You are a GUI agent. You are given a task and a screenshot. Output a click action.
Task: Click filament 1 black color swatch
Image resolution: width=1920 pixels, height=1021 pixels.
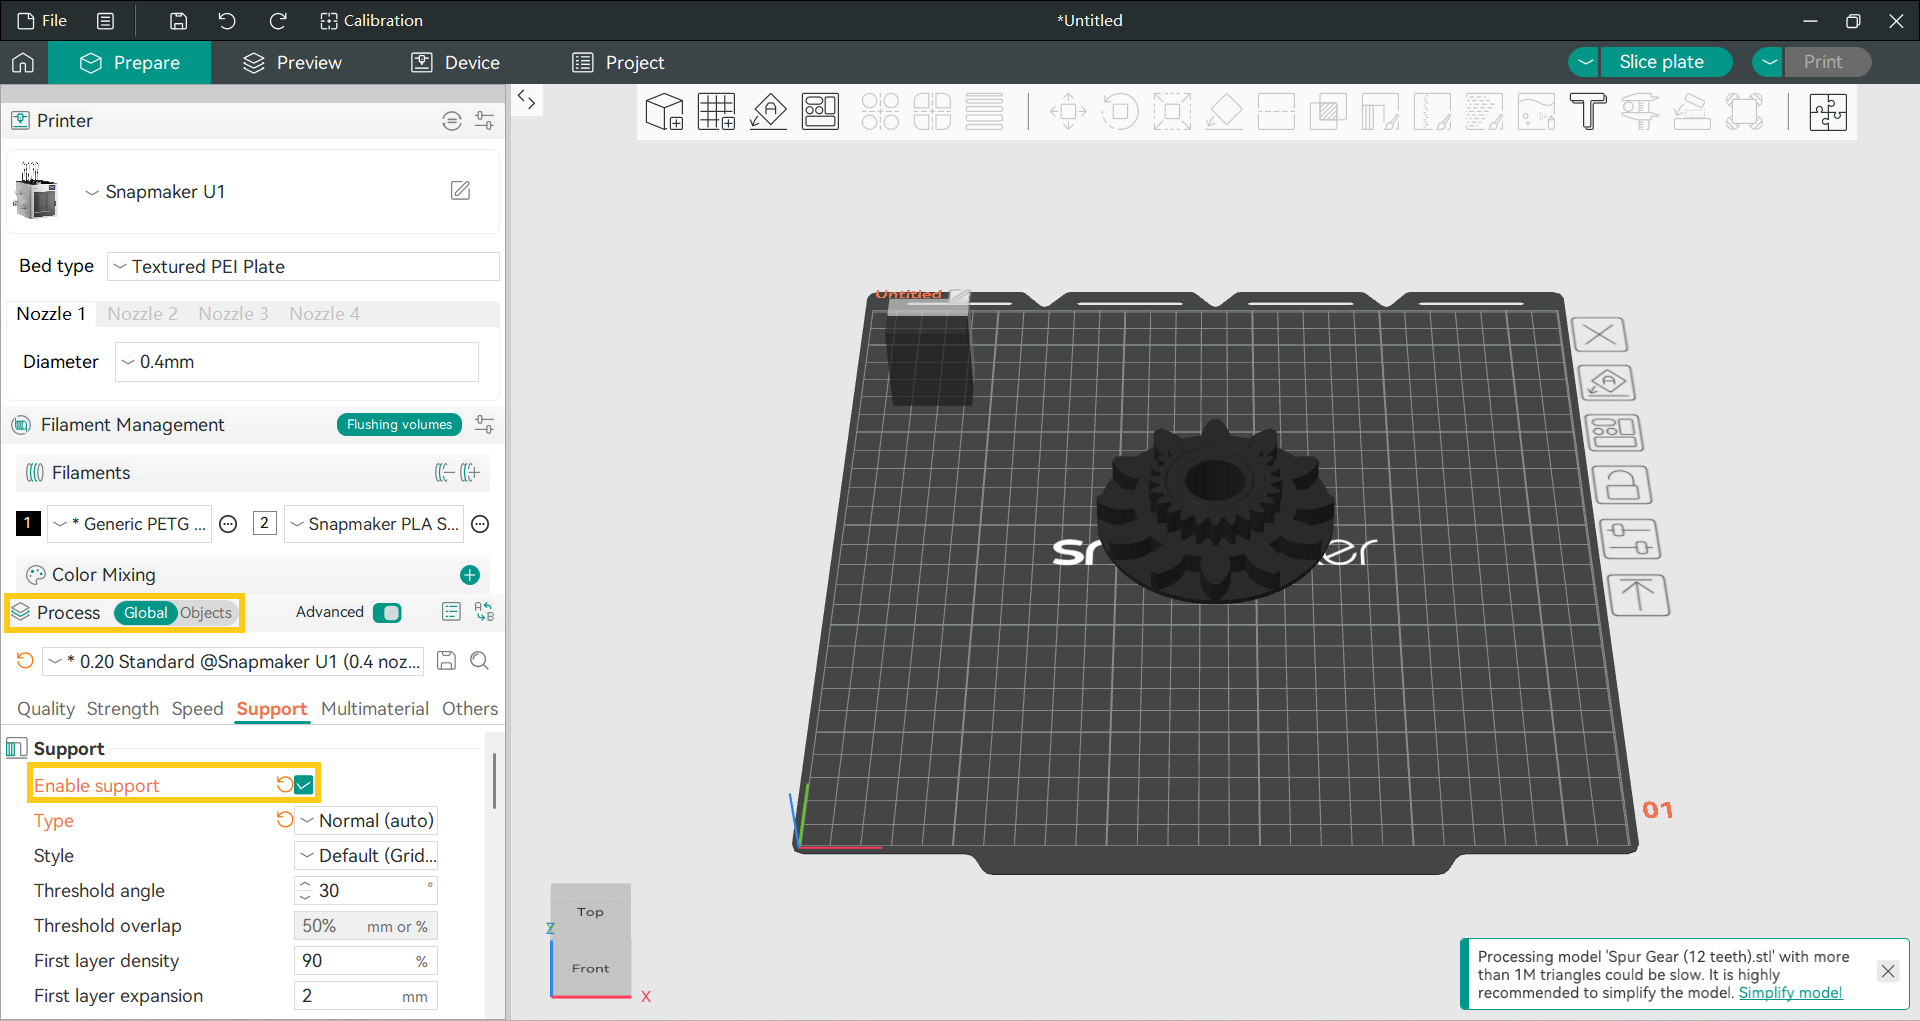tap(28, 523)
